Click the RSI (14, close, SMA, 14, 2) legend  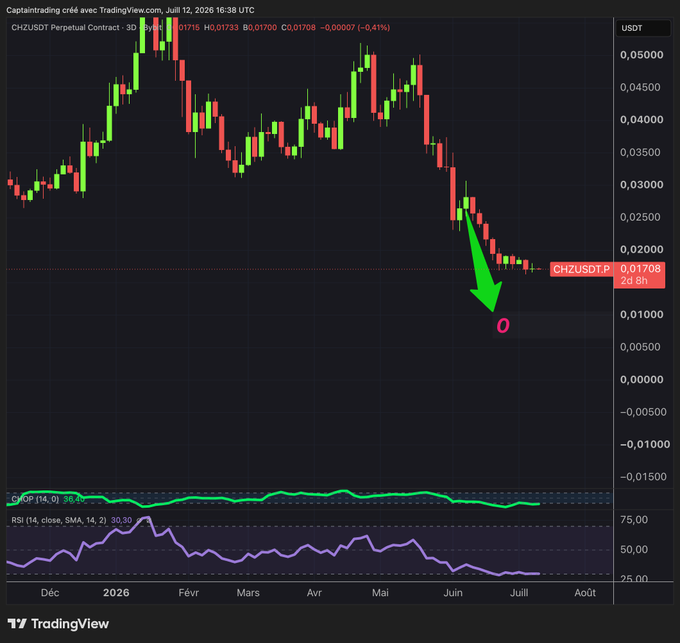click(x=59, y=520)
